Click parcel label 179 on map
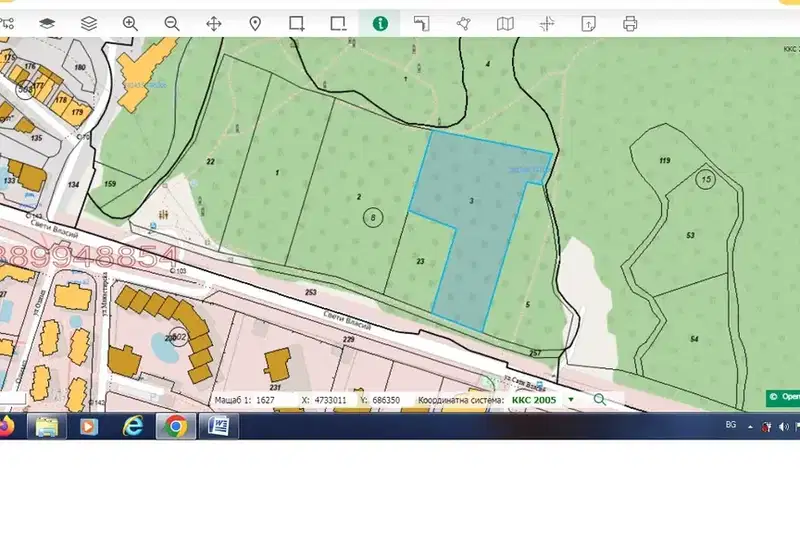Image resolution: width=800 pixels, height=533 pixels. [x=77, y=112]
